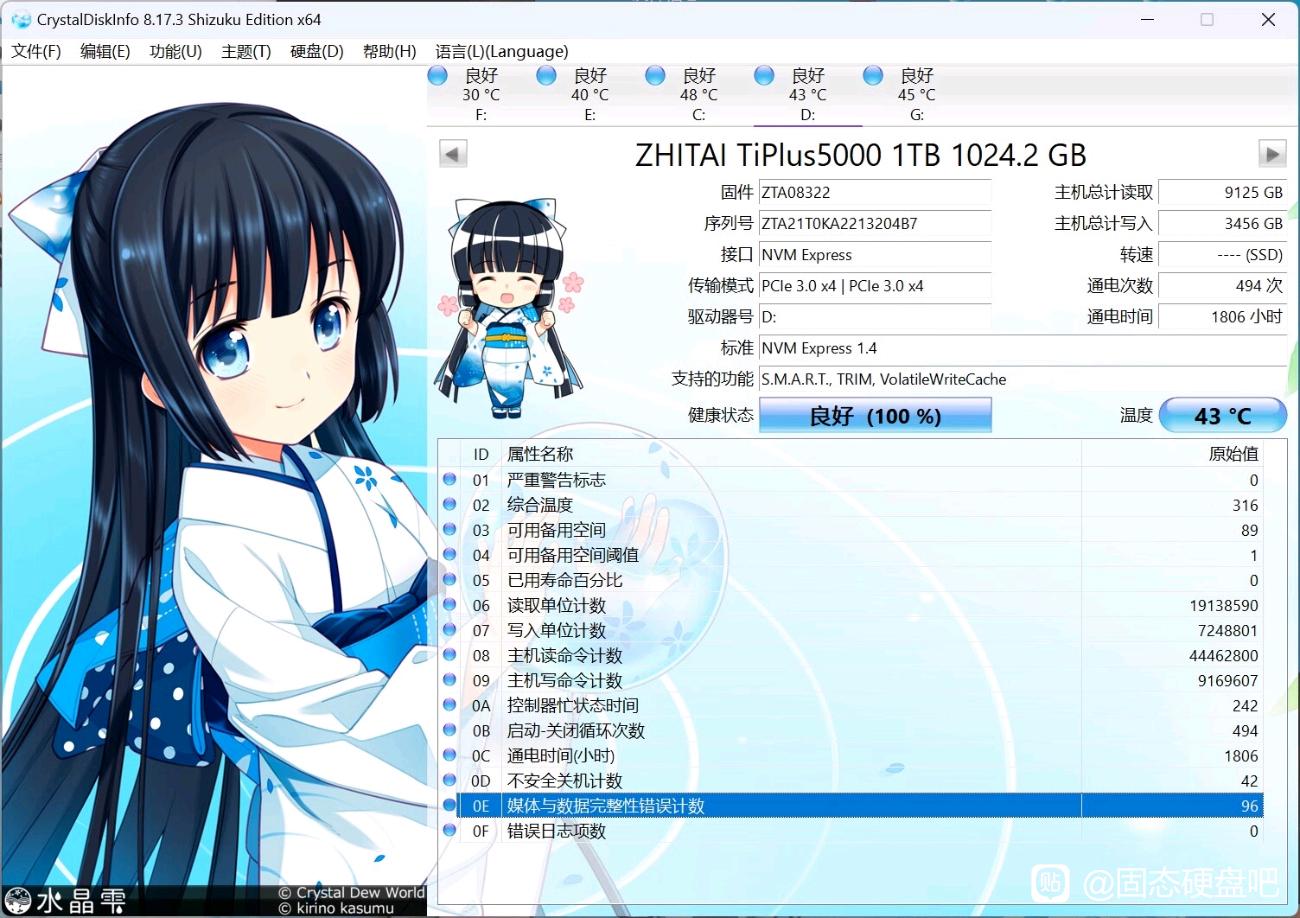This screenshot has height=918, width=1300.
Task: Click the transfer mode field PCIe 3.0 x4
Action: point(875,285)
